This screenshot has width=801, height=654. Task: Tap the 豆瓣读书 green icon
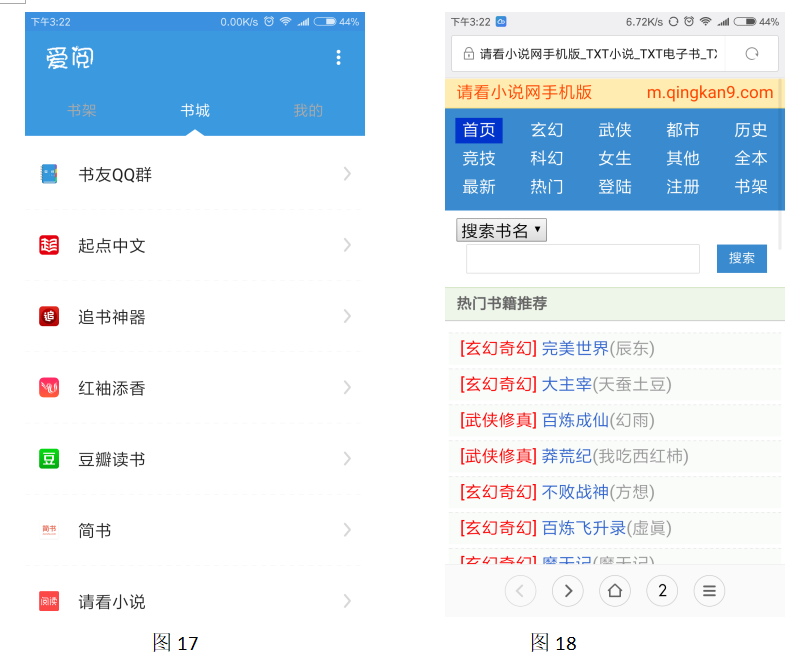click(49, 458)
